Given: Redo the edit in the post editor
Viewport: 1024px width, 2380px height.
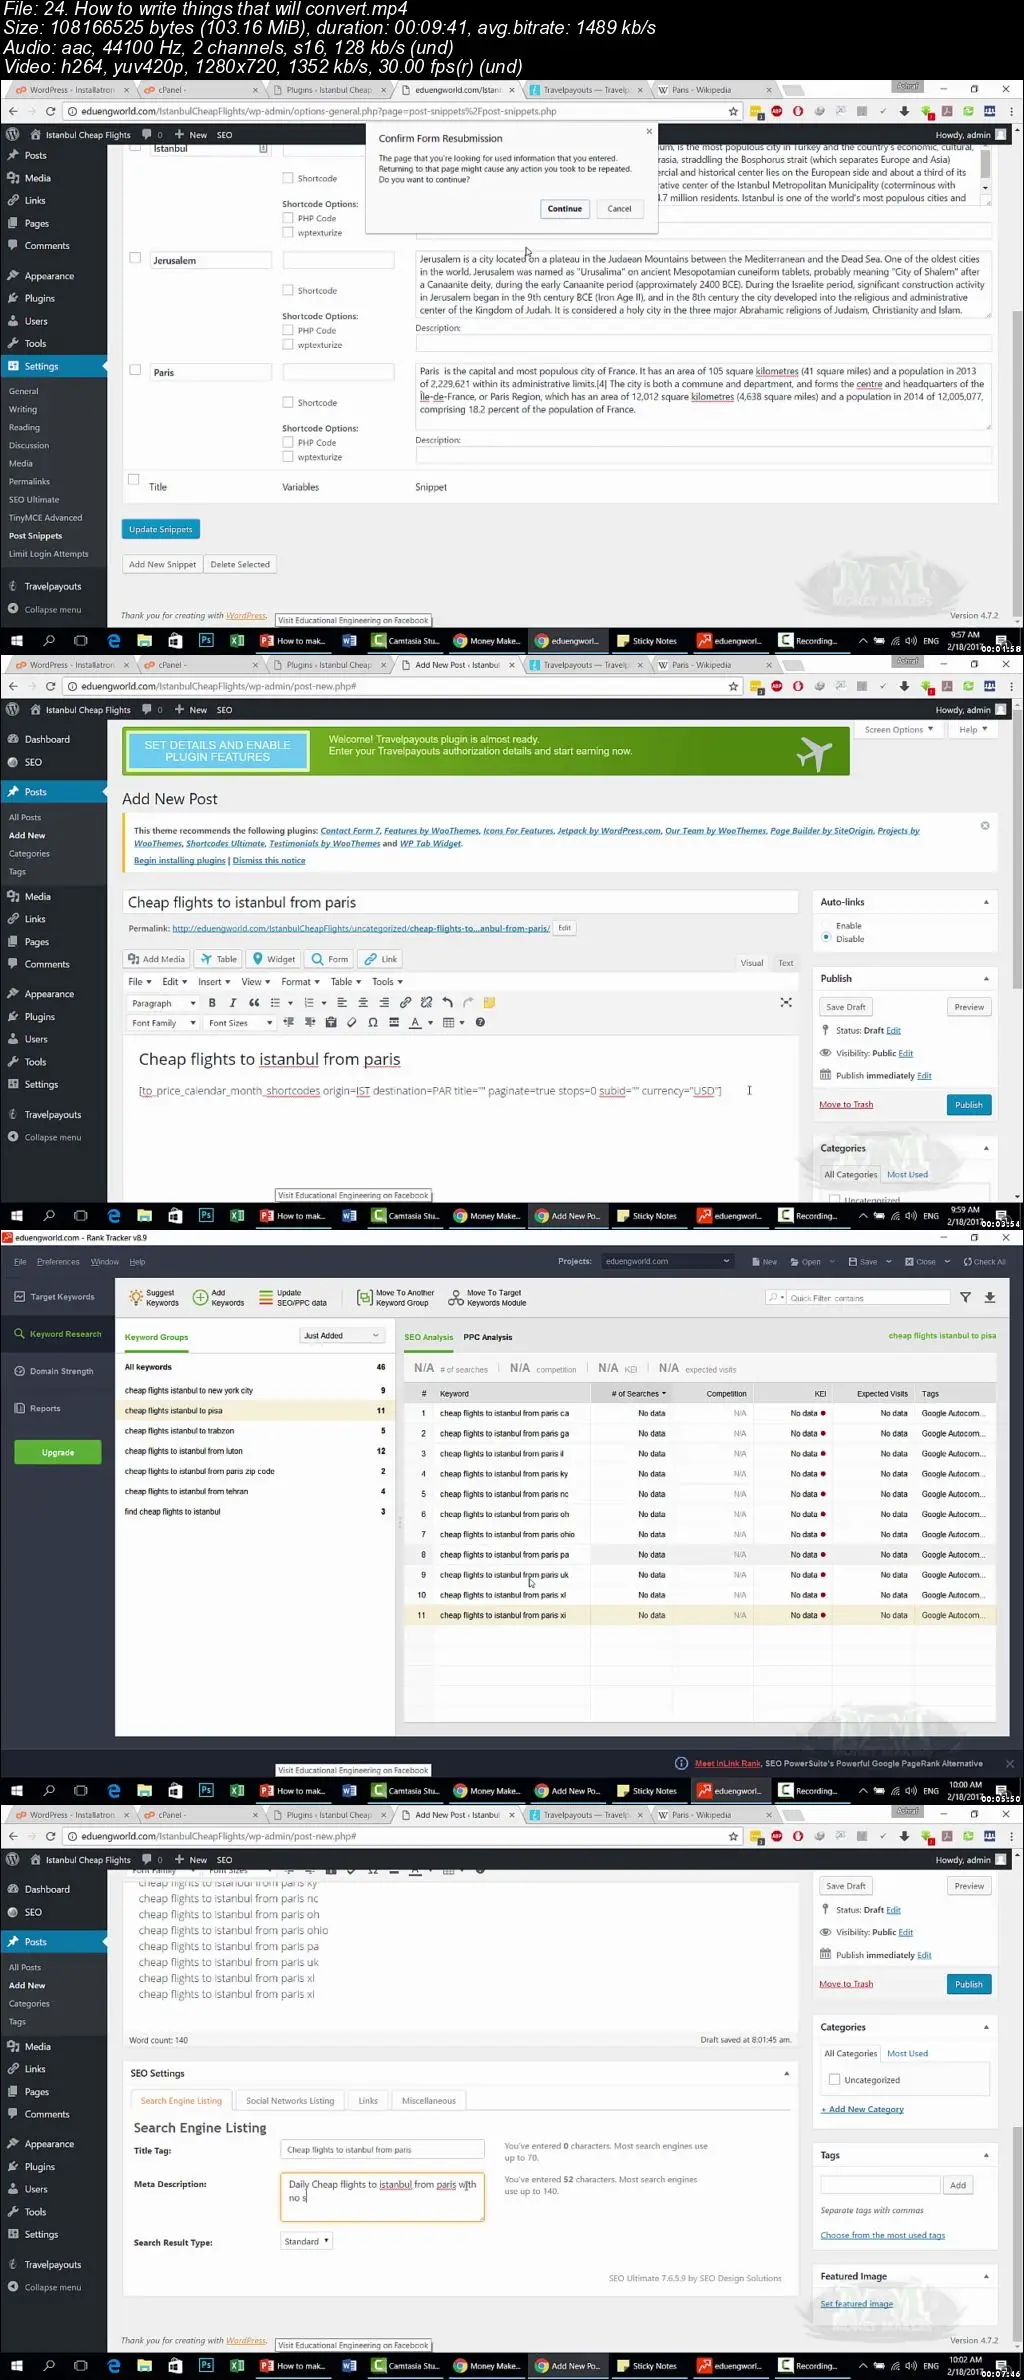Looking at the screenshot, I should (x=468, y=1003).
